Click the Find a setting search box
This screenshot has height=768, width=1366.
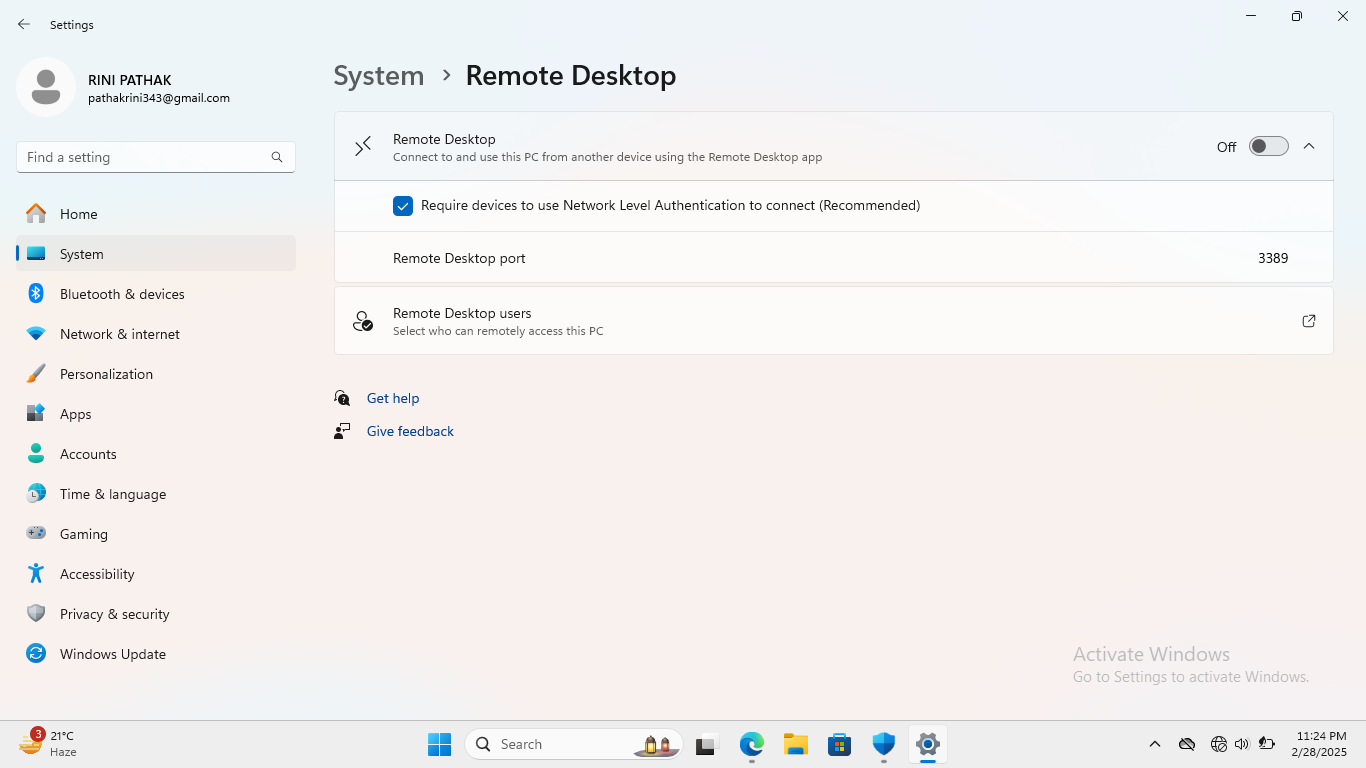(145, 157)
